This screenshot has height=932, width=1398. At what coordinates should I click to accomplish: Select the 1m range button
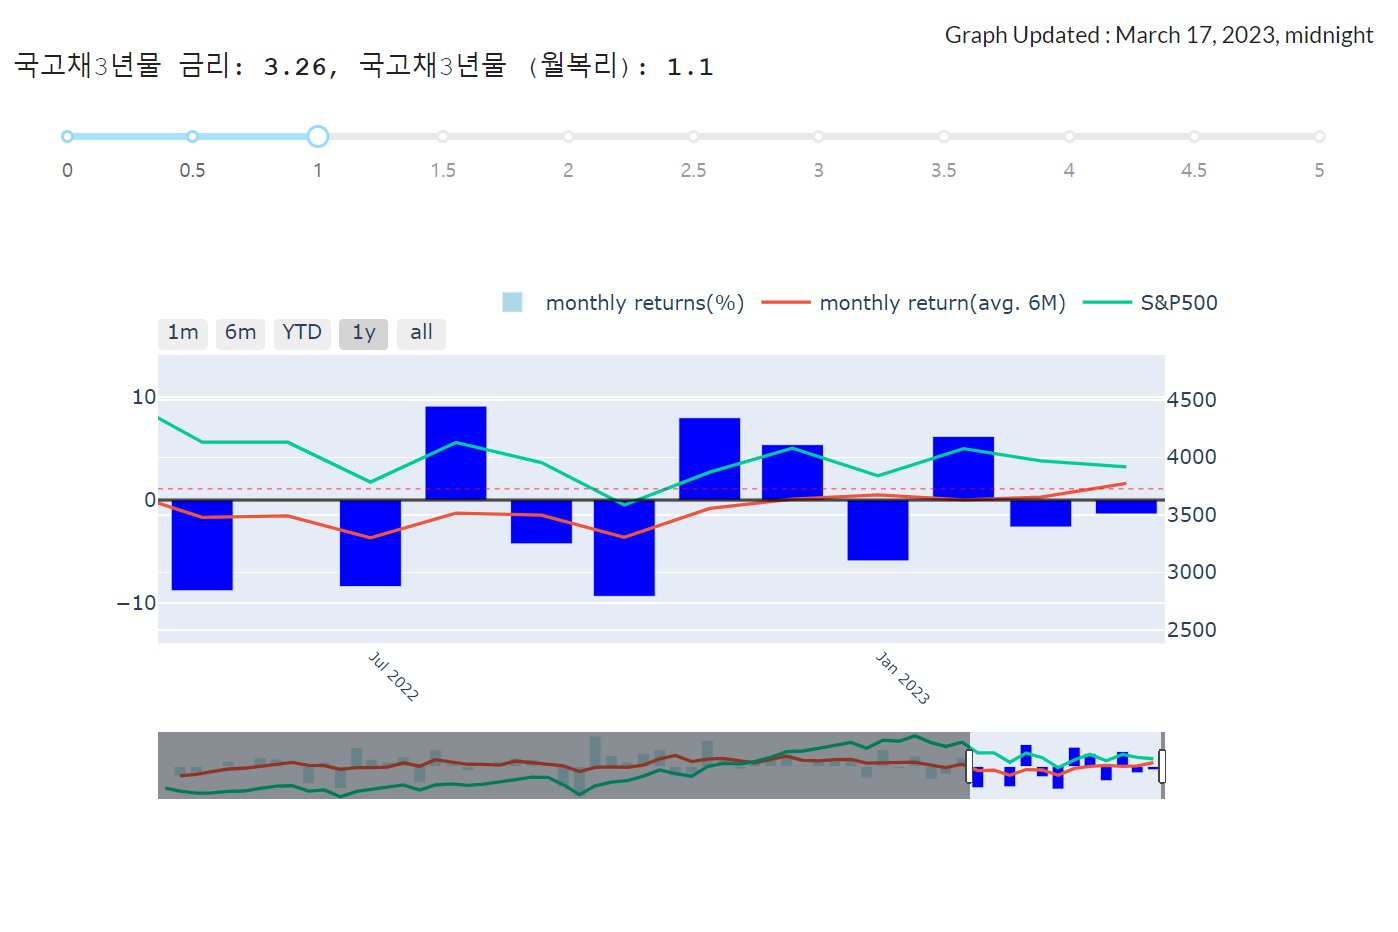pos(183,333)
